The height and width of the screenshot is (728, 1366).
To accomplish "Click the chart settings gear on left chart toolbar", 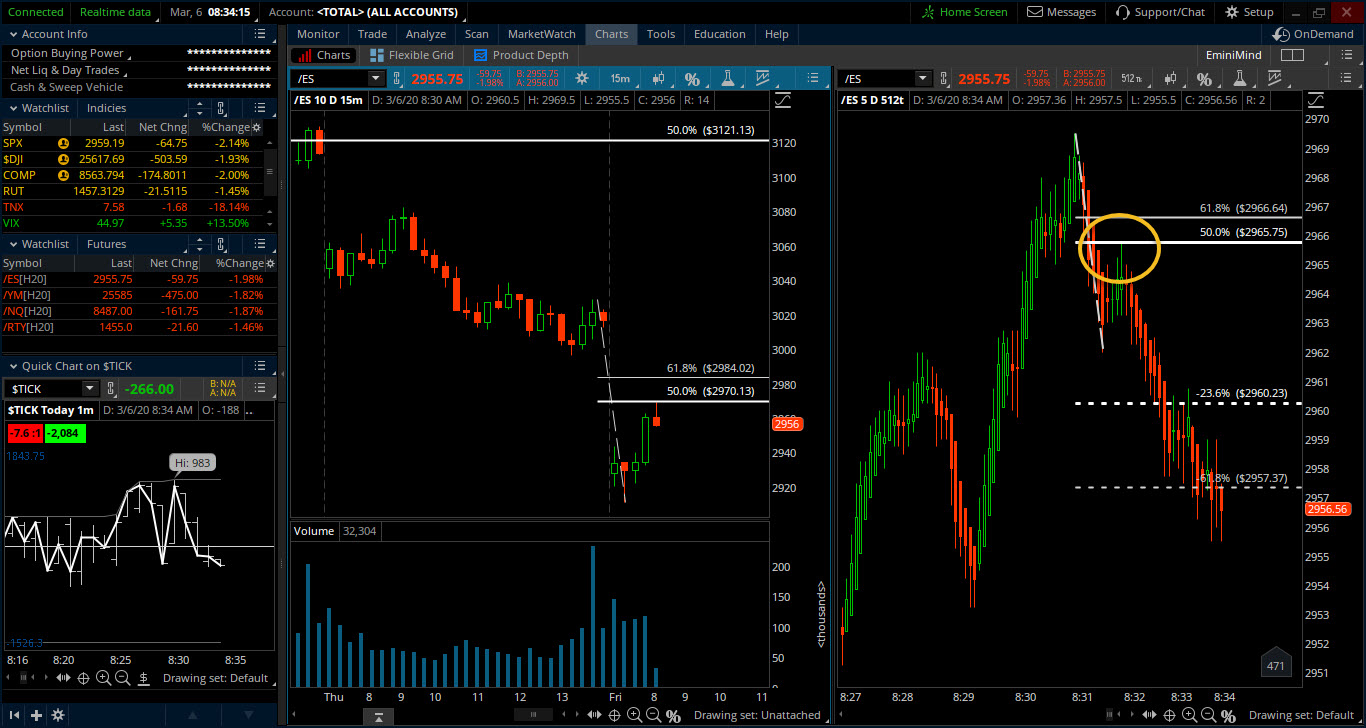I will pos(582,77).
